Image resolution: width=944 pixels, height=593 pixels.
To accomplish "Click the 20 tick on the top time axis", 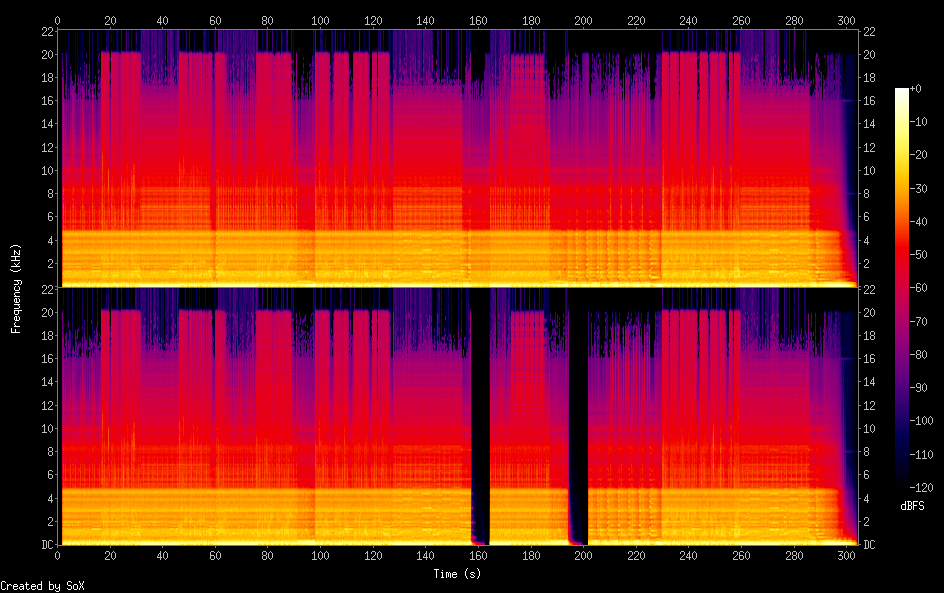I will (110, 19).
